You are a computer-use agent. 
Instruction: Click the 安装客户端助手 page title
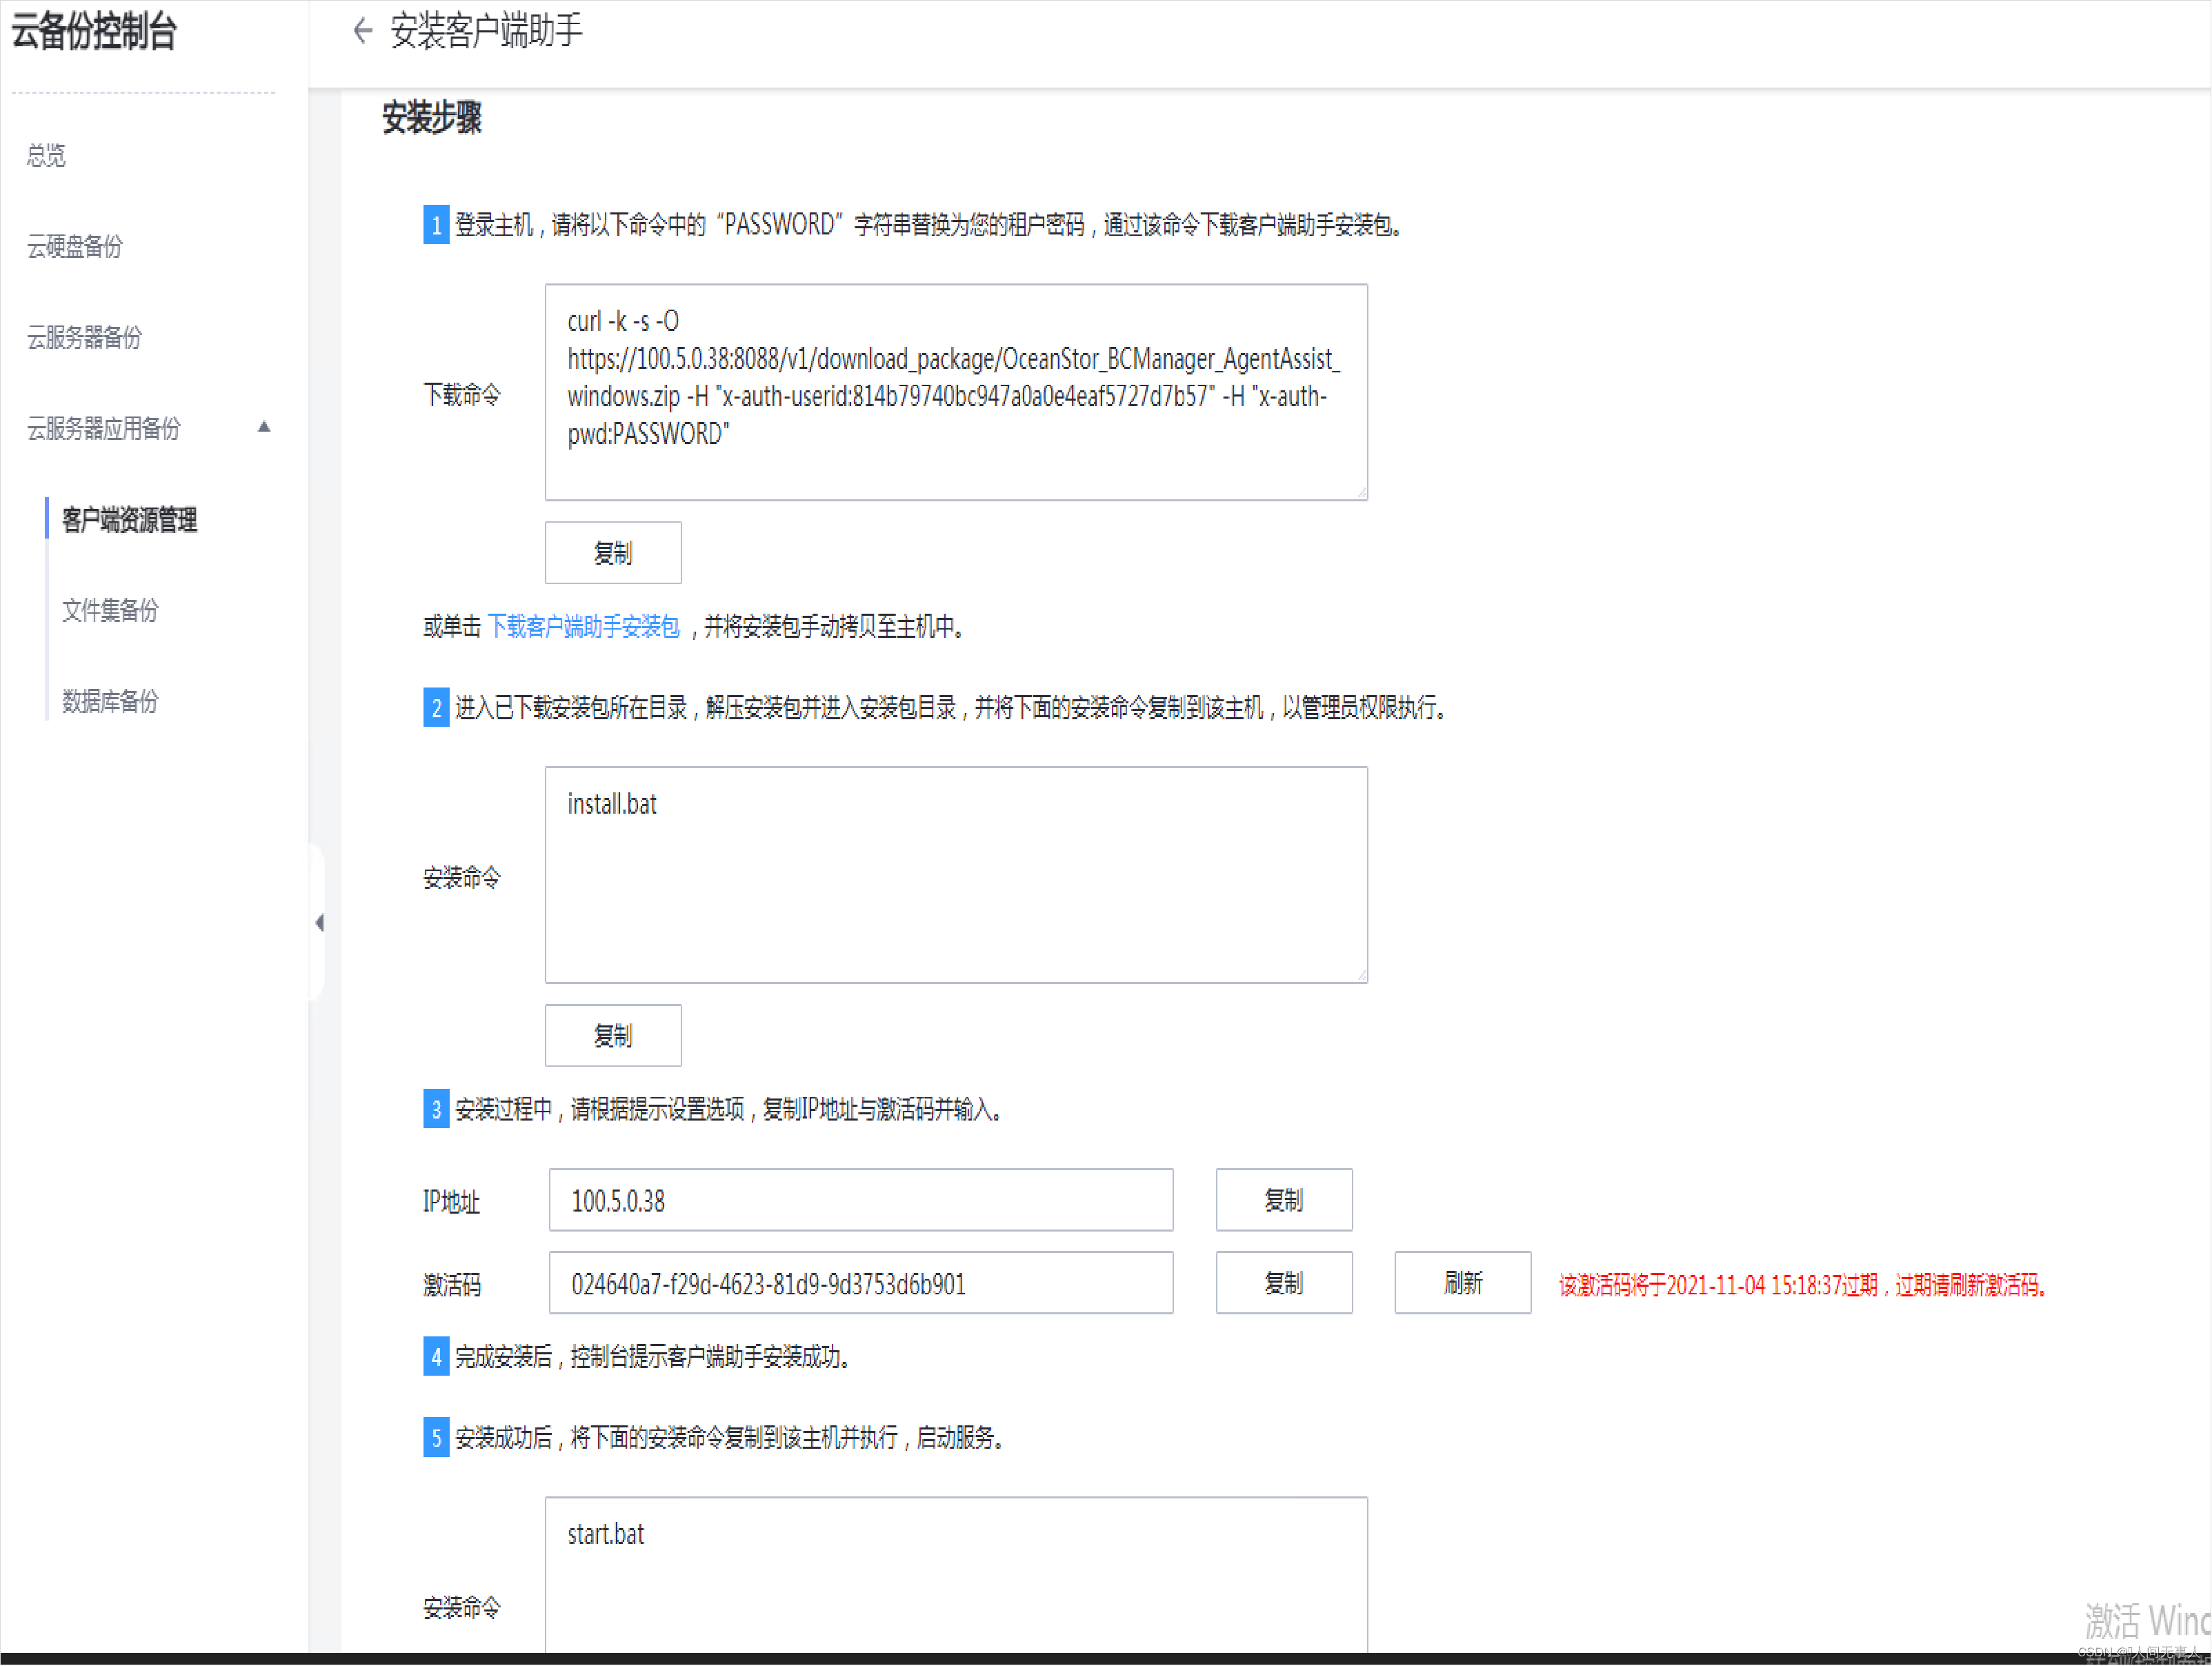486,31
